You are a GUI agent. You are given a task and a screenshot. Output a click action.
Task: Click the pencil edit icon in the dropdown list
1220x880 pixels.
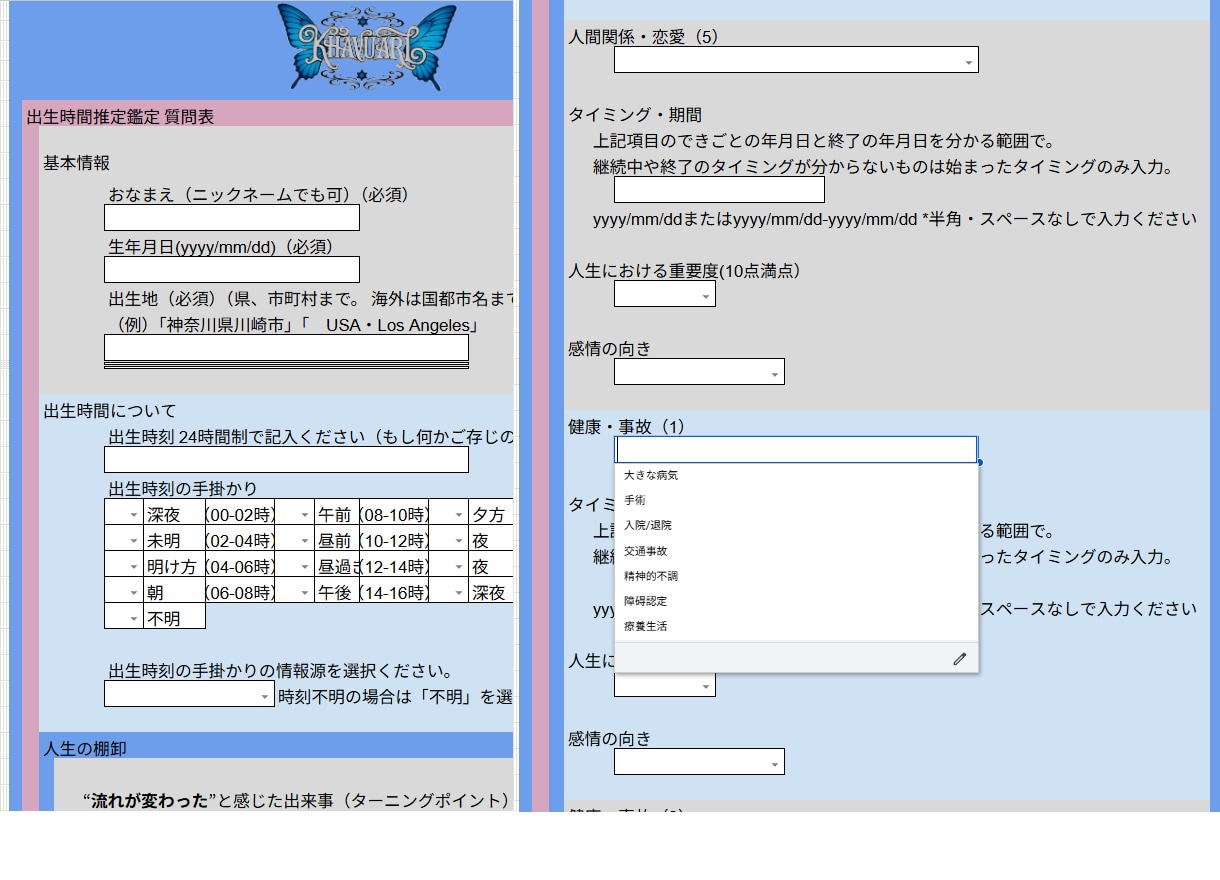959,658
